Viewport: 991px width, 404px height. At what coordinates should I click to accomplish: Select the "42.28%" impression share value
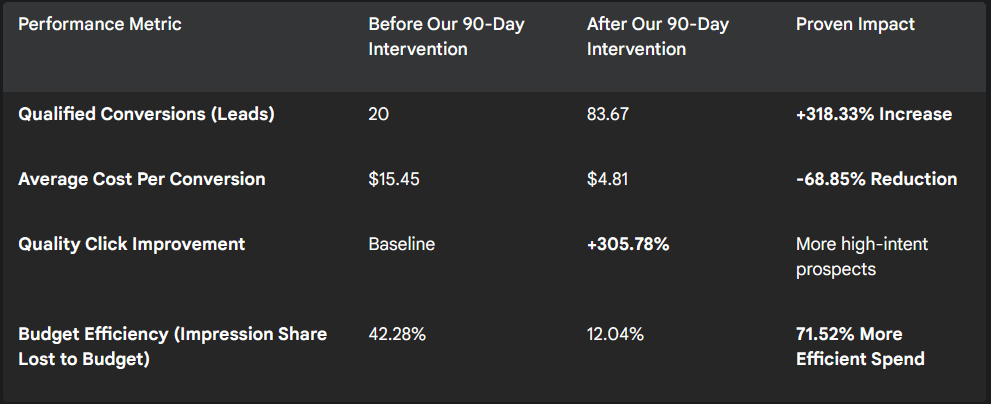click(x=397, y=334)
